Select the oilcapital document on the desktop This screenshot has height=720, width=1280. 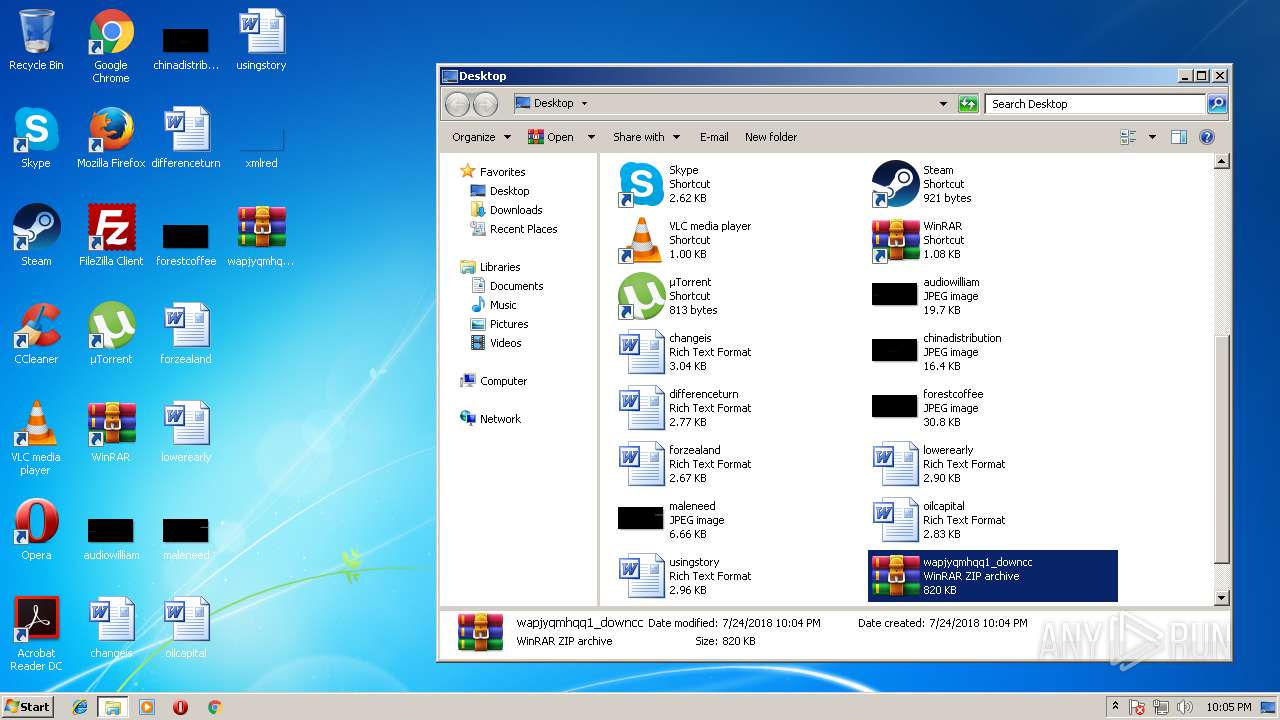click(186, 629)
